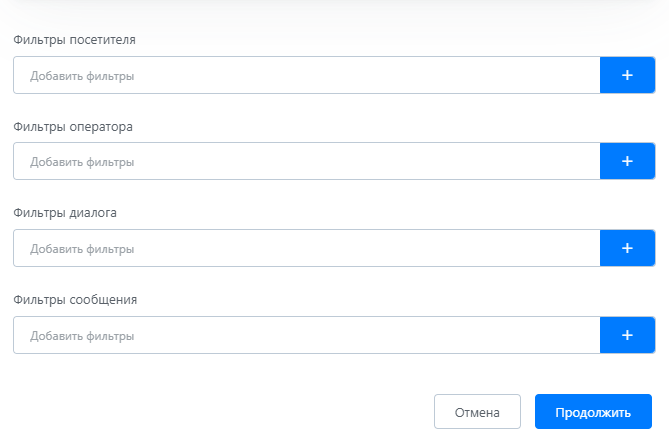Select the blue plus under Фильтры посетителя
Screen dimensions: 669x441
627,75
